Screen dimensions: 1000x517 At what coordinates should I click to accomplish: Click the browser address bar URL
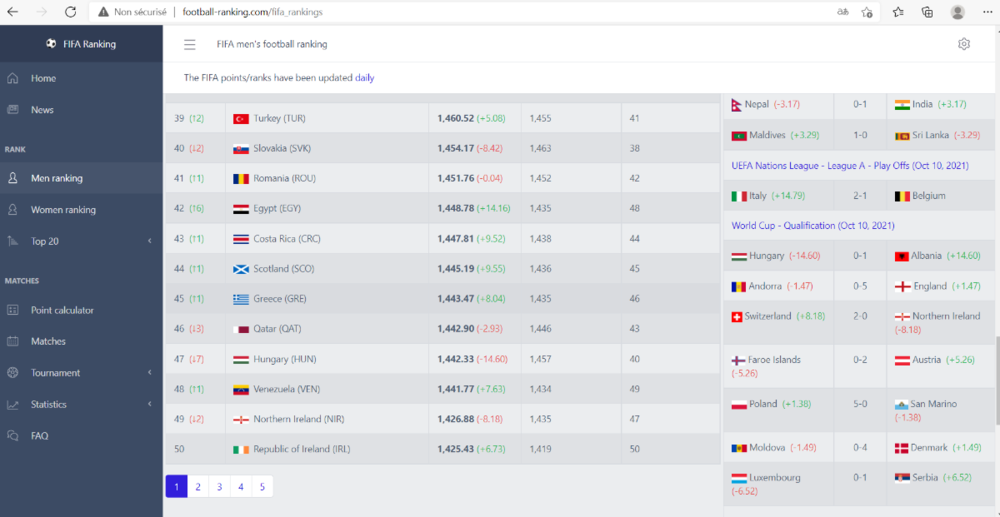point(252,12)
